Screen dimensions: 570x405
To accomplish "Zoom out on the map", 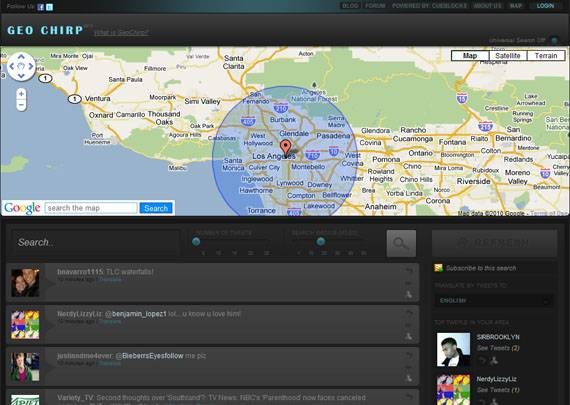I will pyautogui.click(x=21, y=105).
